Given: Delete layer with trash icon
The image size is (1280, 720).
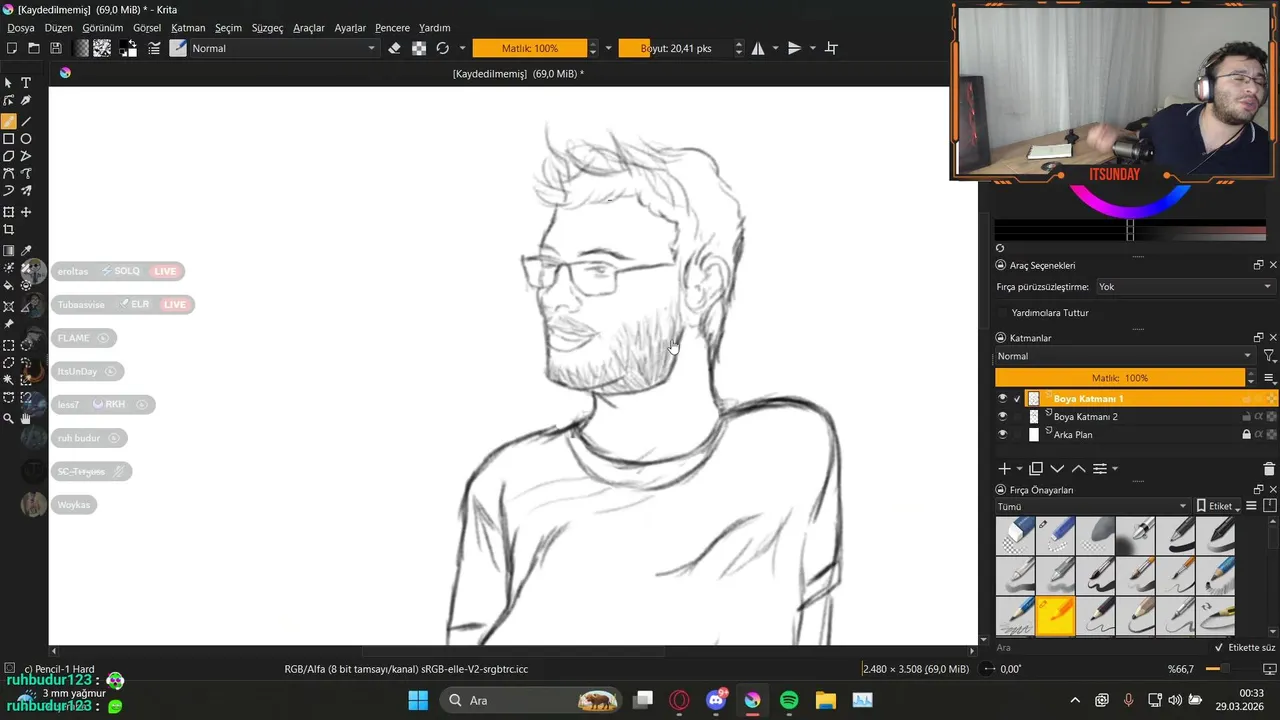Looking at the screenshot, I should (1269, 469).
